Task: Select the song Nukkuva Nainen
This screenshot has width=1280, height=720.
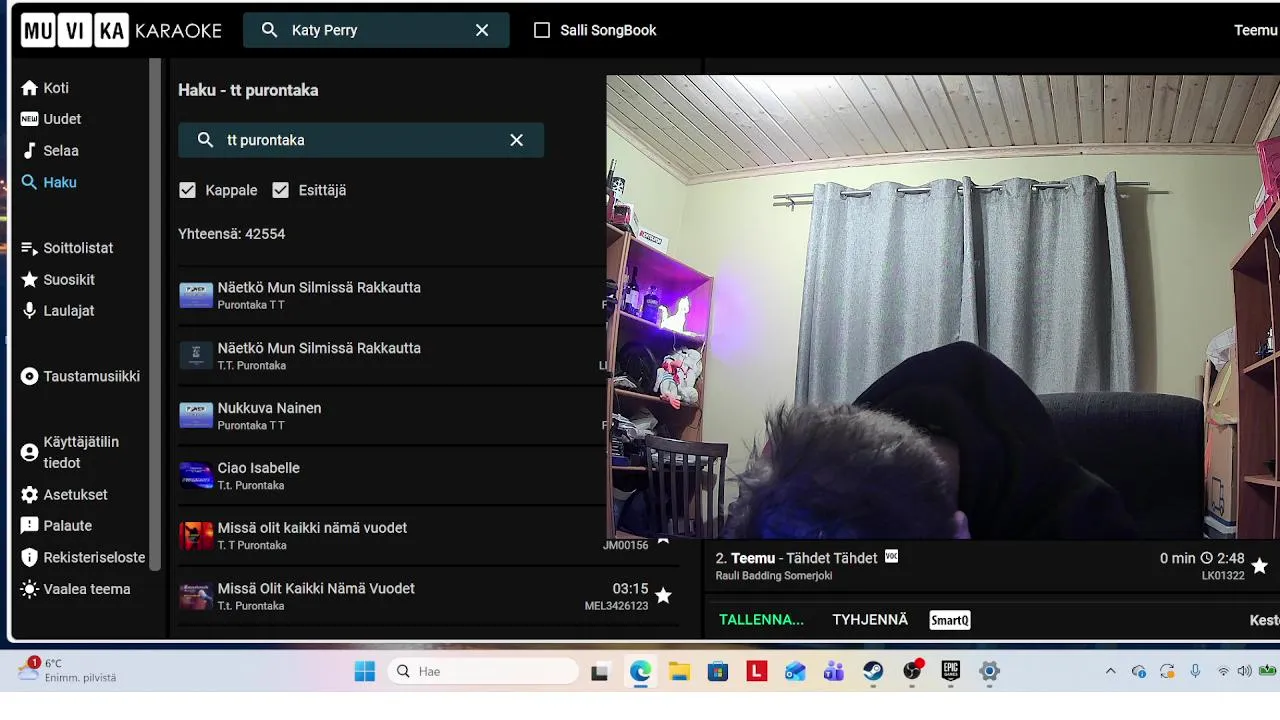Action: pos(392,416)
